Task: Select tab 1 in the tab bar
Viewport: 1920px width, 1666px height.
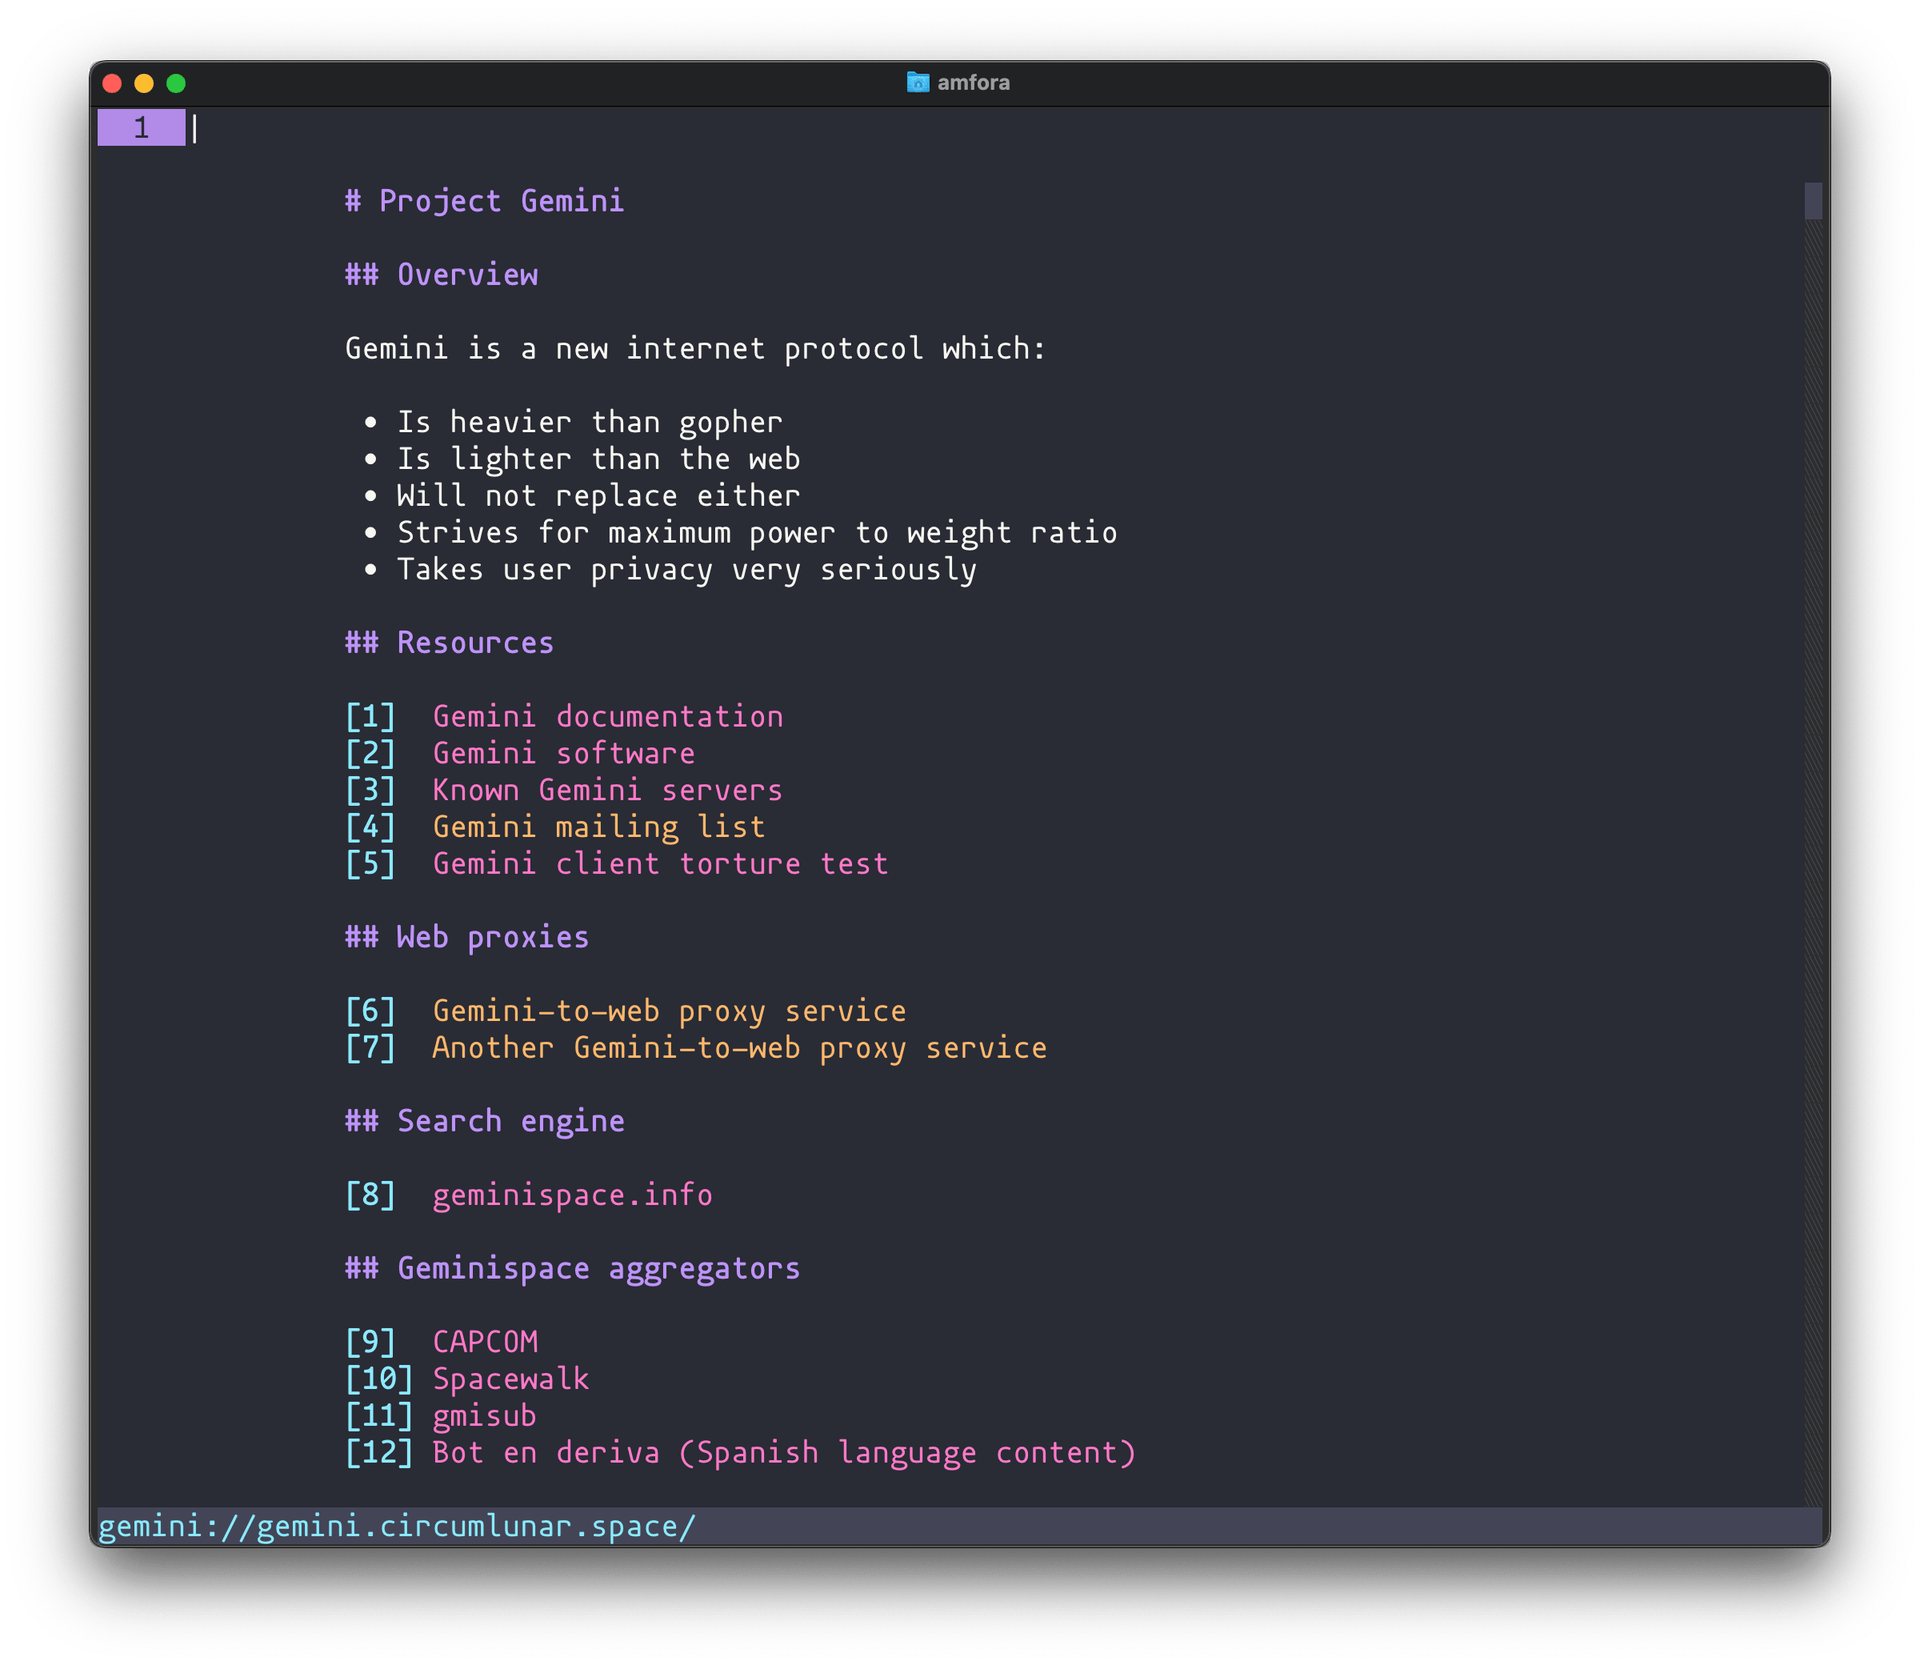Action: 140,128
